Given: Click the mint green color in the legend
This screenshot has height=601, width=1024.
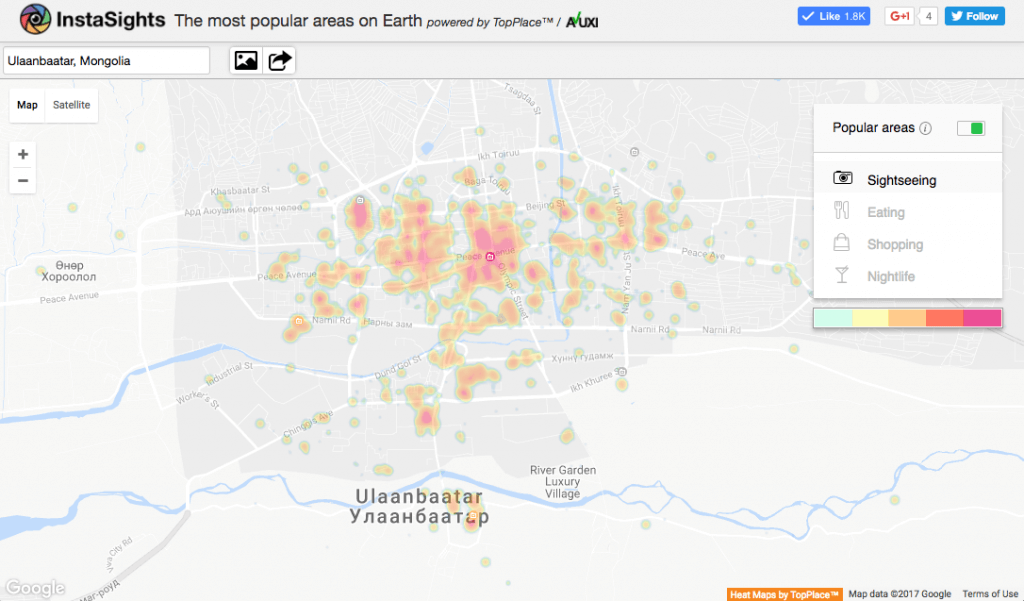Looking at the screenshot, I should [x=833, y=318].
